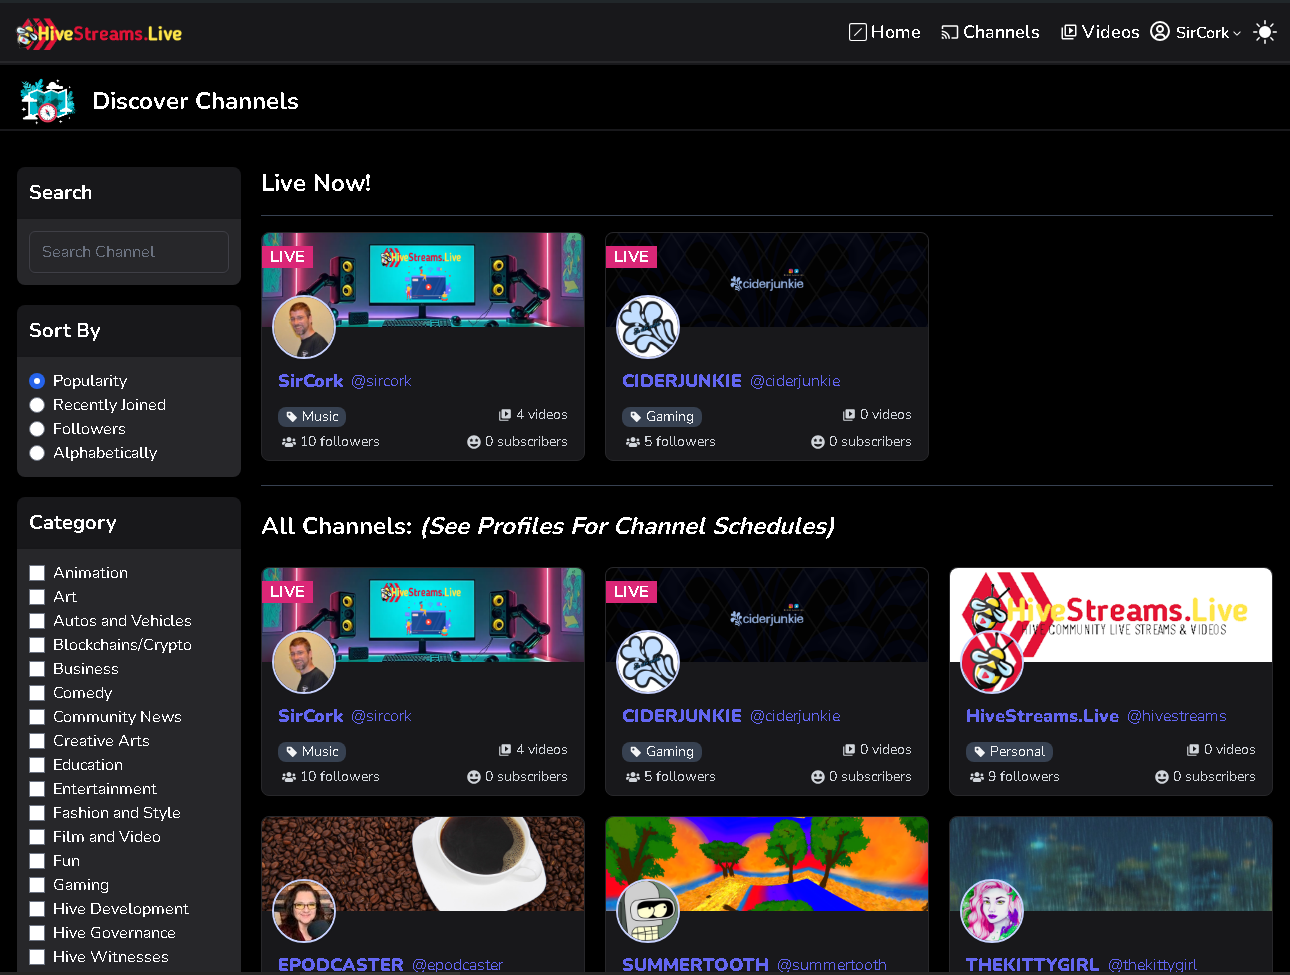The height and width of the screenshot is (975, 1290).
Task: Toggle the light/dark theme sun icon
Action: point(1265,32)
